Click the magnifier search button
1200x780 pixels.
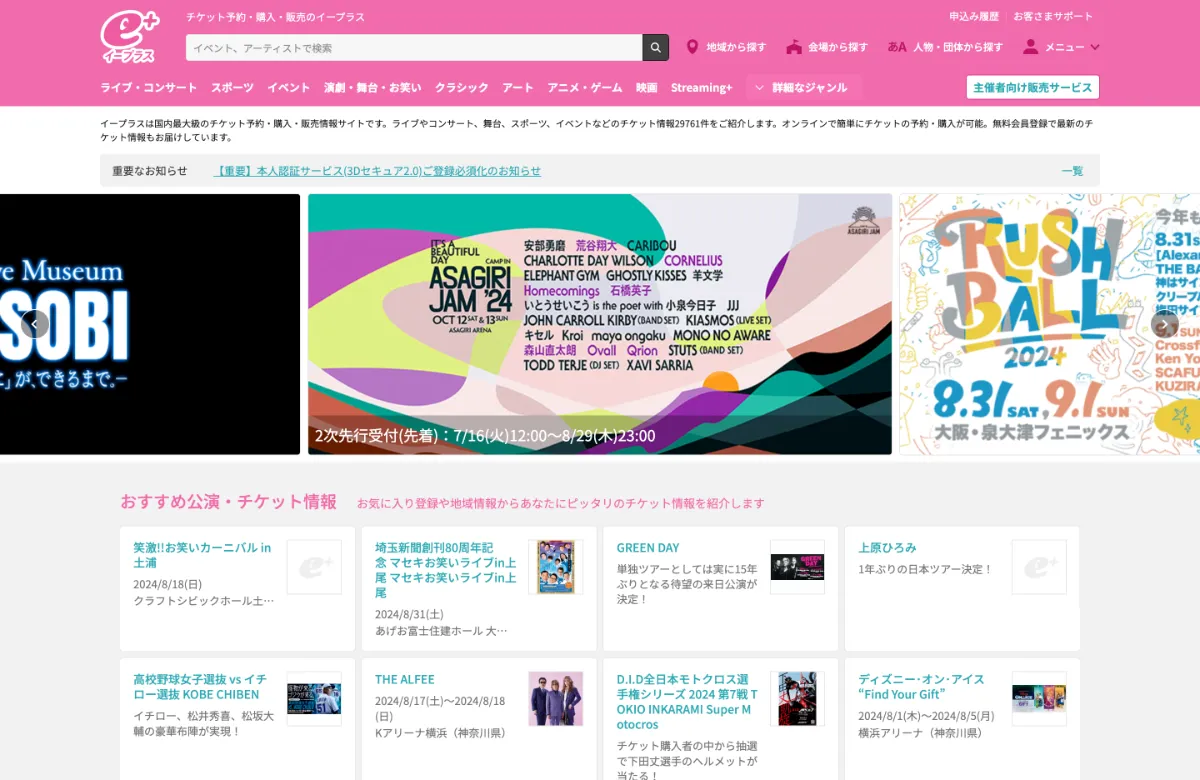656,47
